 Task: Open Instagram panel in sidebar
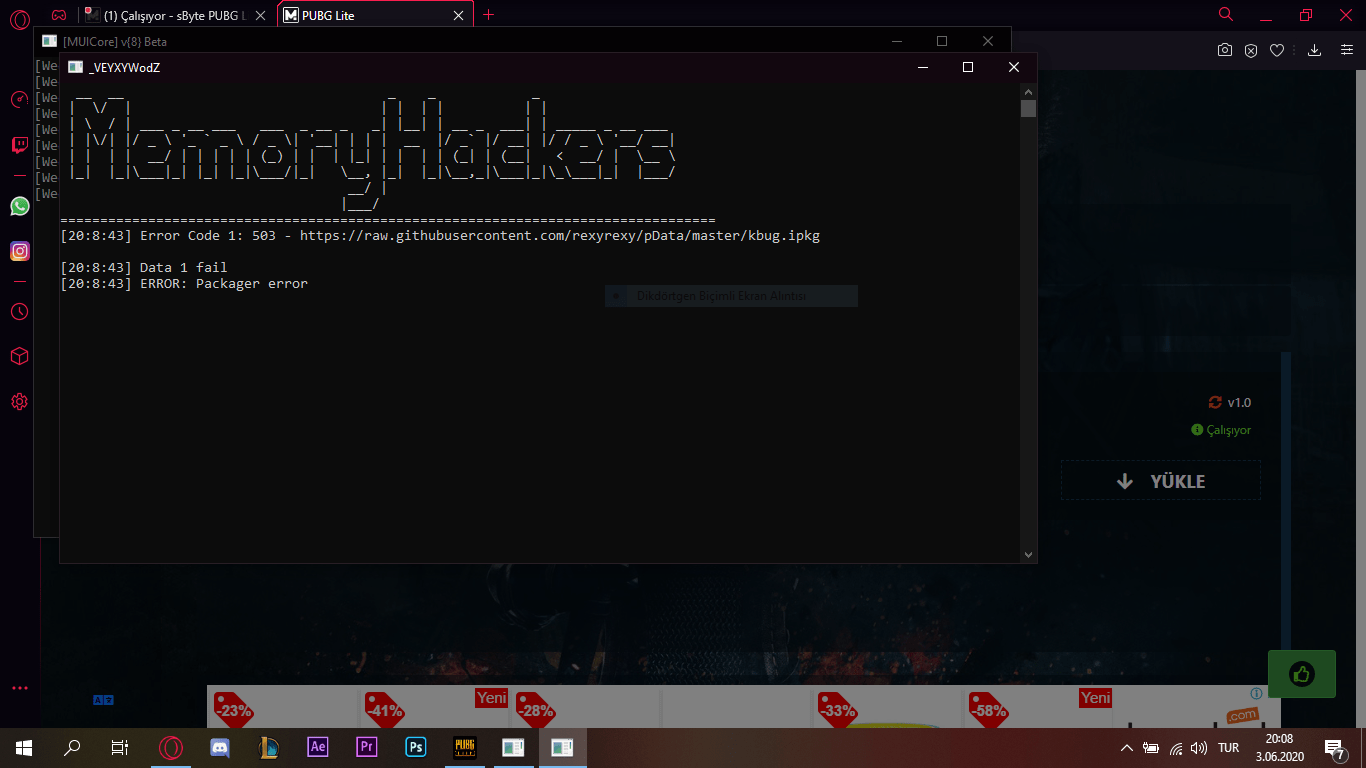(19, 251)
